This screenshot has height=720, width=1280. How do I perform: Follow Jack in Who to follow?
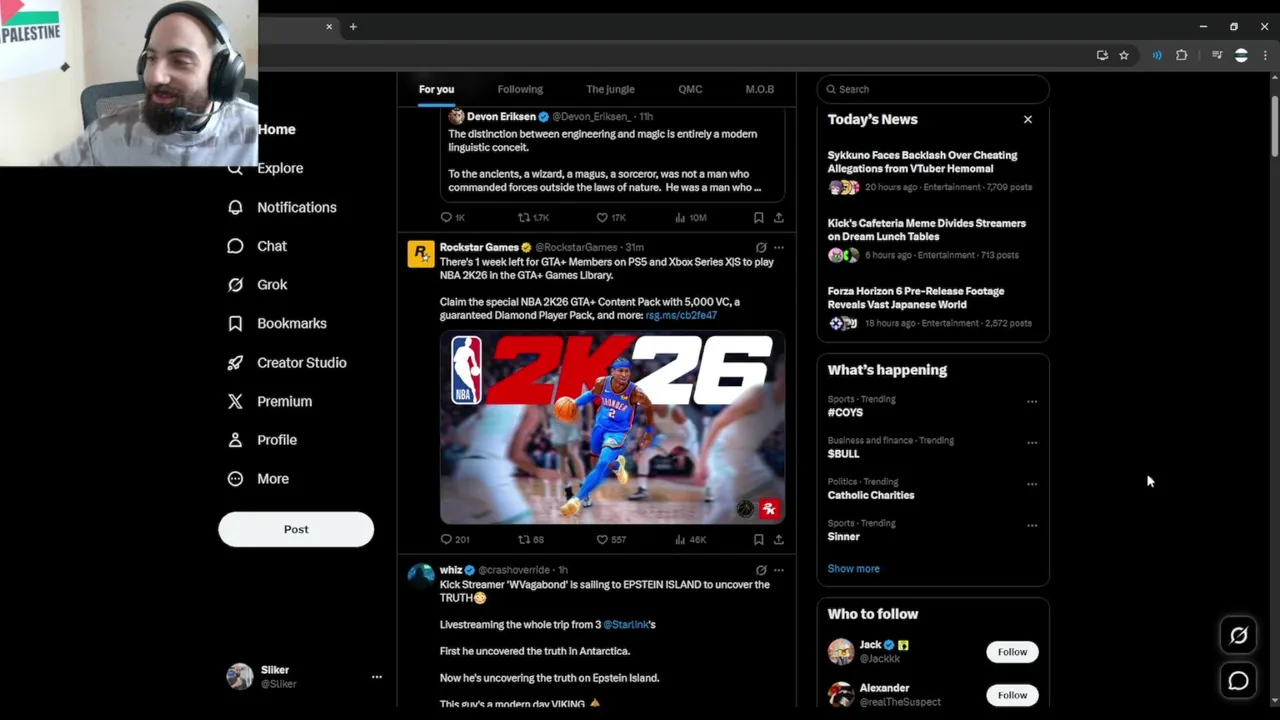(1012, 652)
